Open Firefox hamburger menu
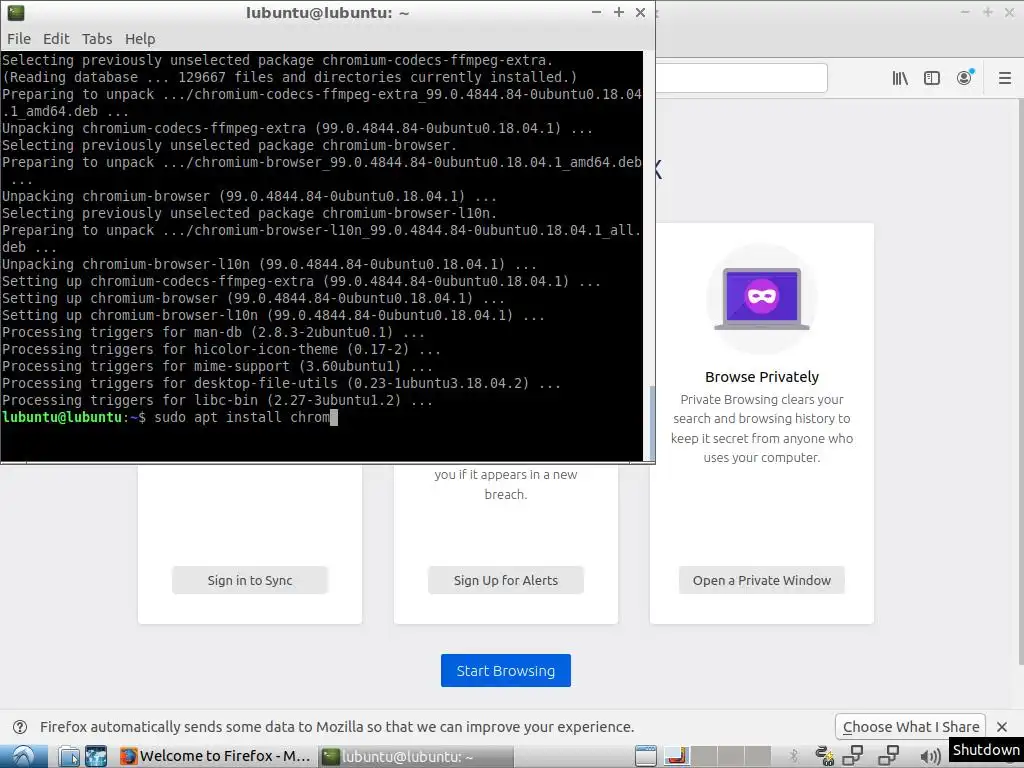Screen dimensions: 1024x768 (1005, 78)
